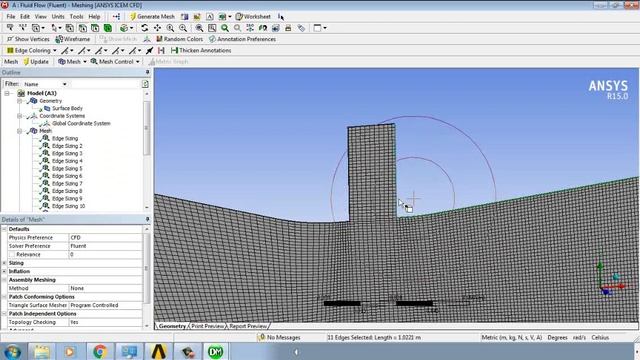Viewport: 640px width, 360px height.
Task: Click the image capture icon next to Worksheet
Action: (x=222, y=16)
